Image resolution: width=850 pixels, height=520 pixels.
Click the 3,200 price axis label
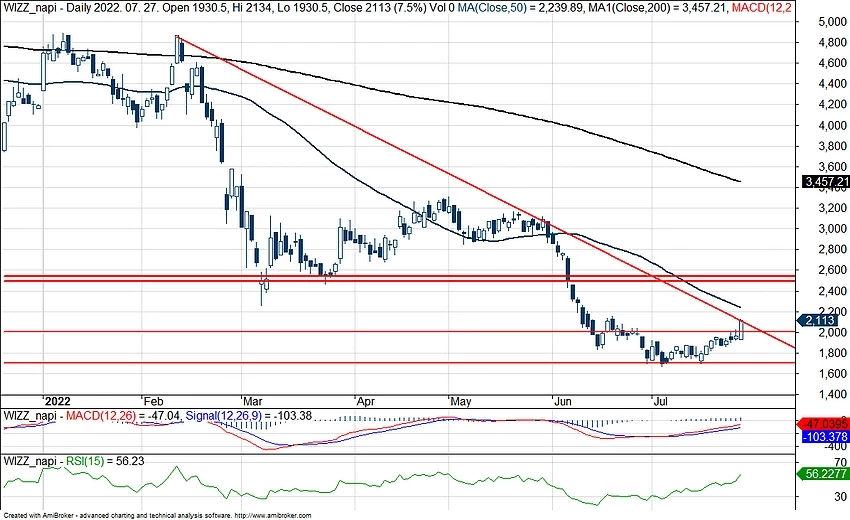point(833,208)
